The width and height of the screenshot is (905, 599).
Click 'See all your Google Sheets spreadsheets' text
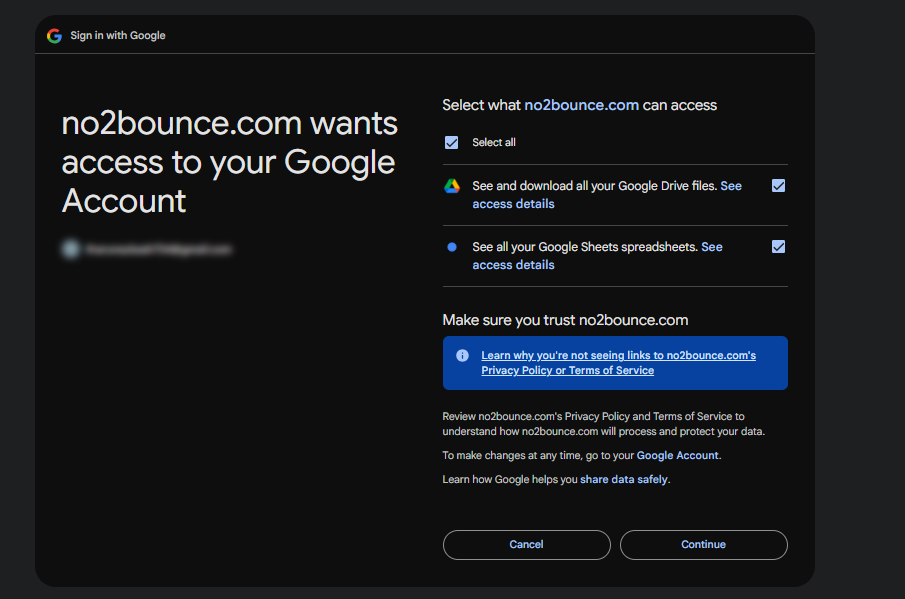point(585,247)
